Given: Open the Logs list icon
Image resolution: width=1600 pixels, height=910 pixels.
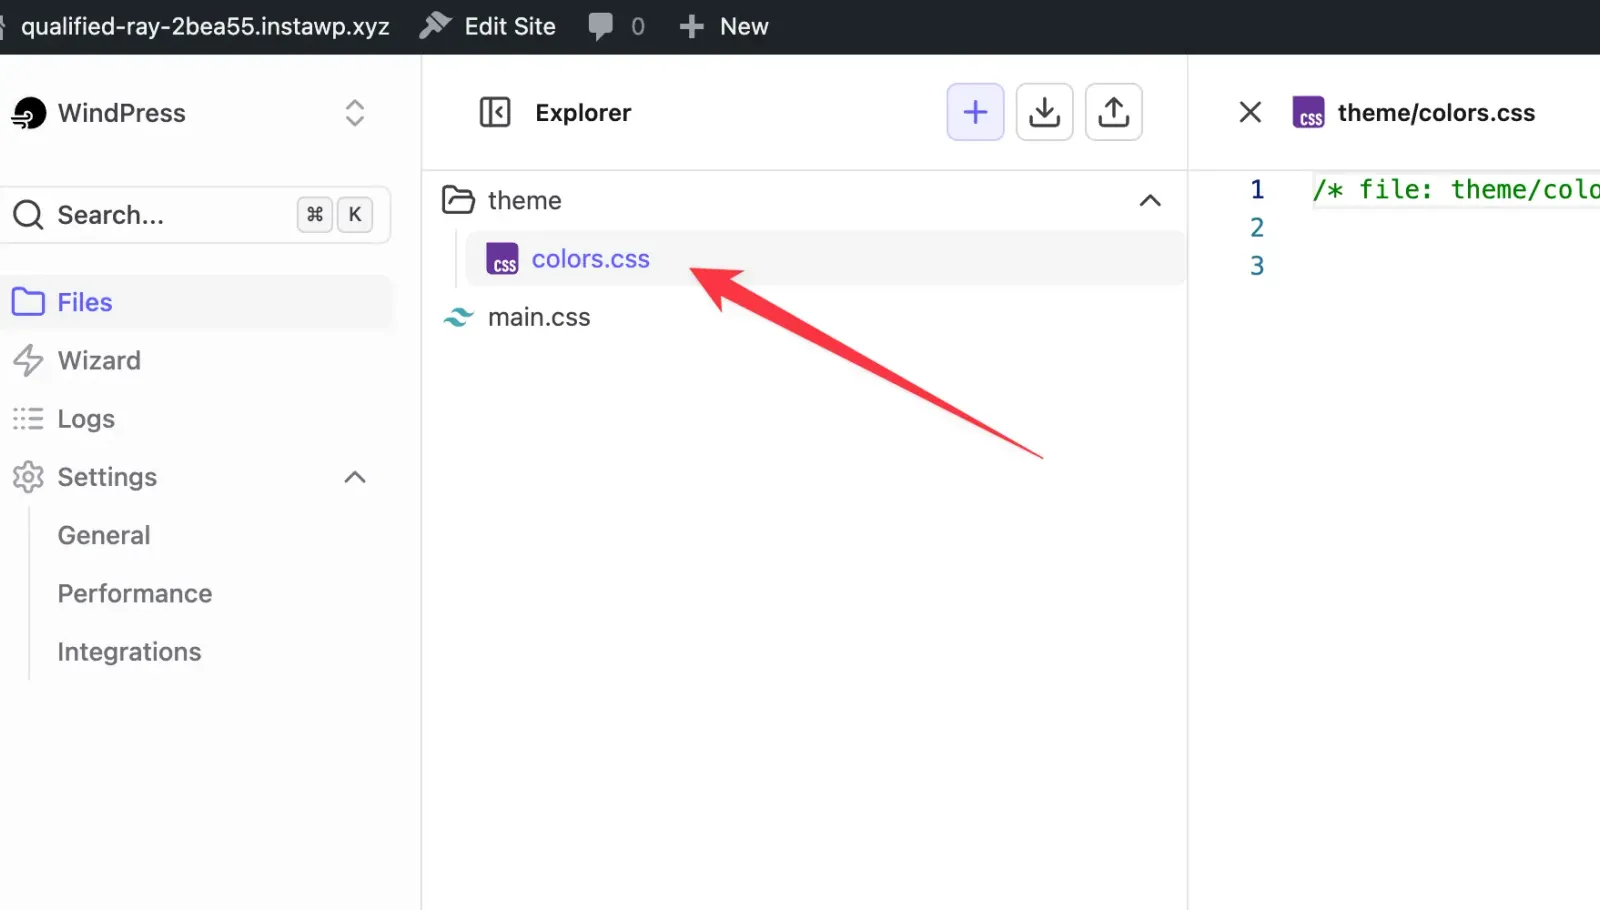Looking at the screenshot, I should pos(28,418).
